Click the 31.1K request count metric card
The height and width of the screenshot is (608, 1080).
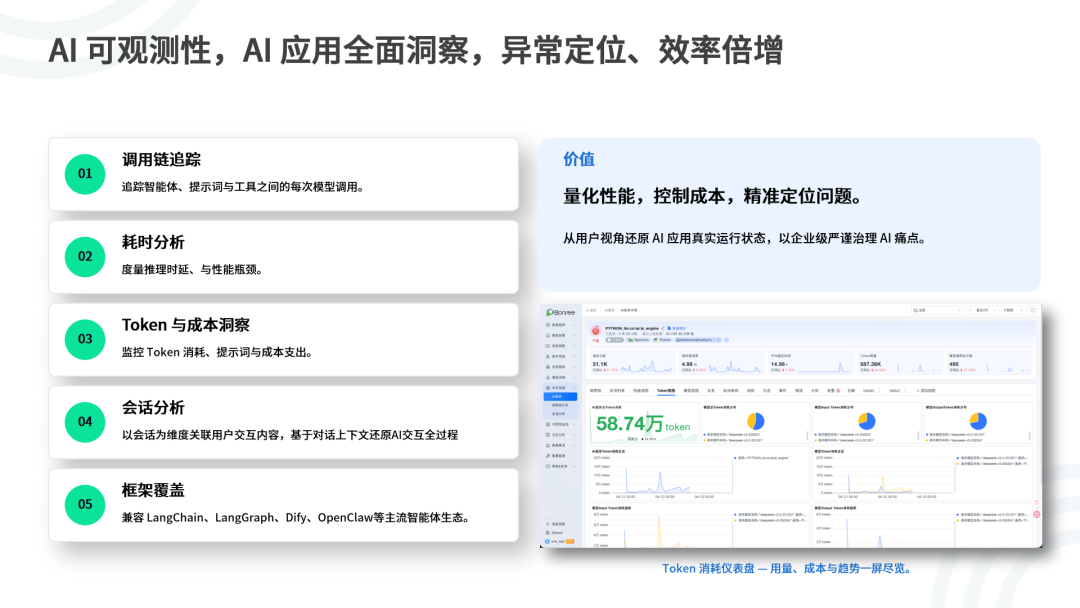tap(632, 363)
